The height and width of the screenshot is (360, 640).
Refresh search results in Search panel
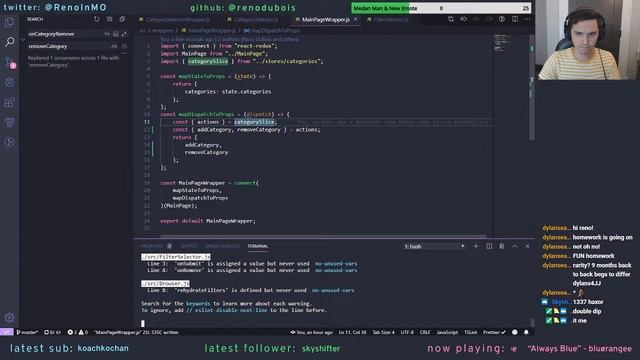96,19
